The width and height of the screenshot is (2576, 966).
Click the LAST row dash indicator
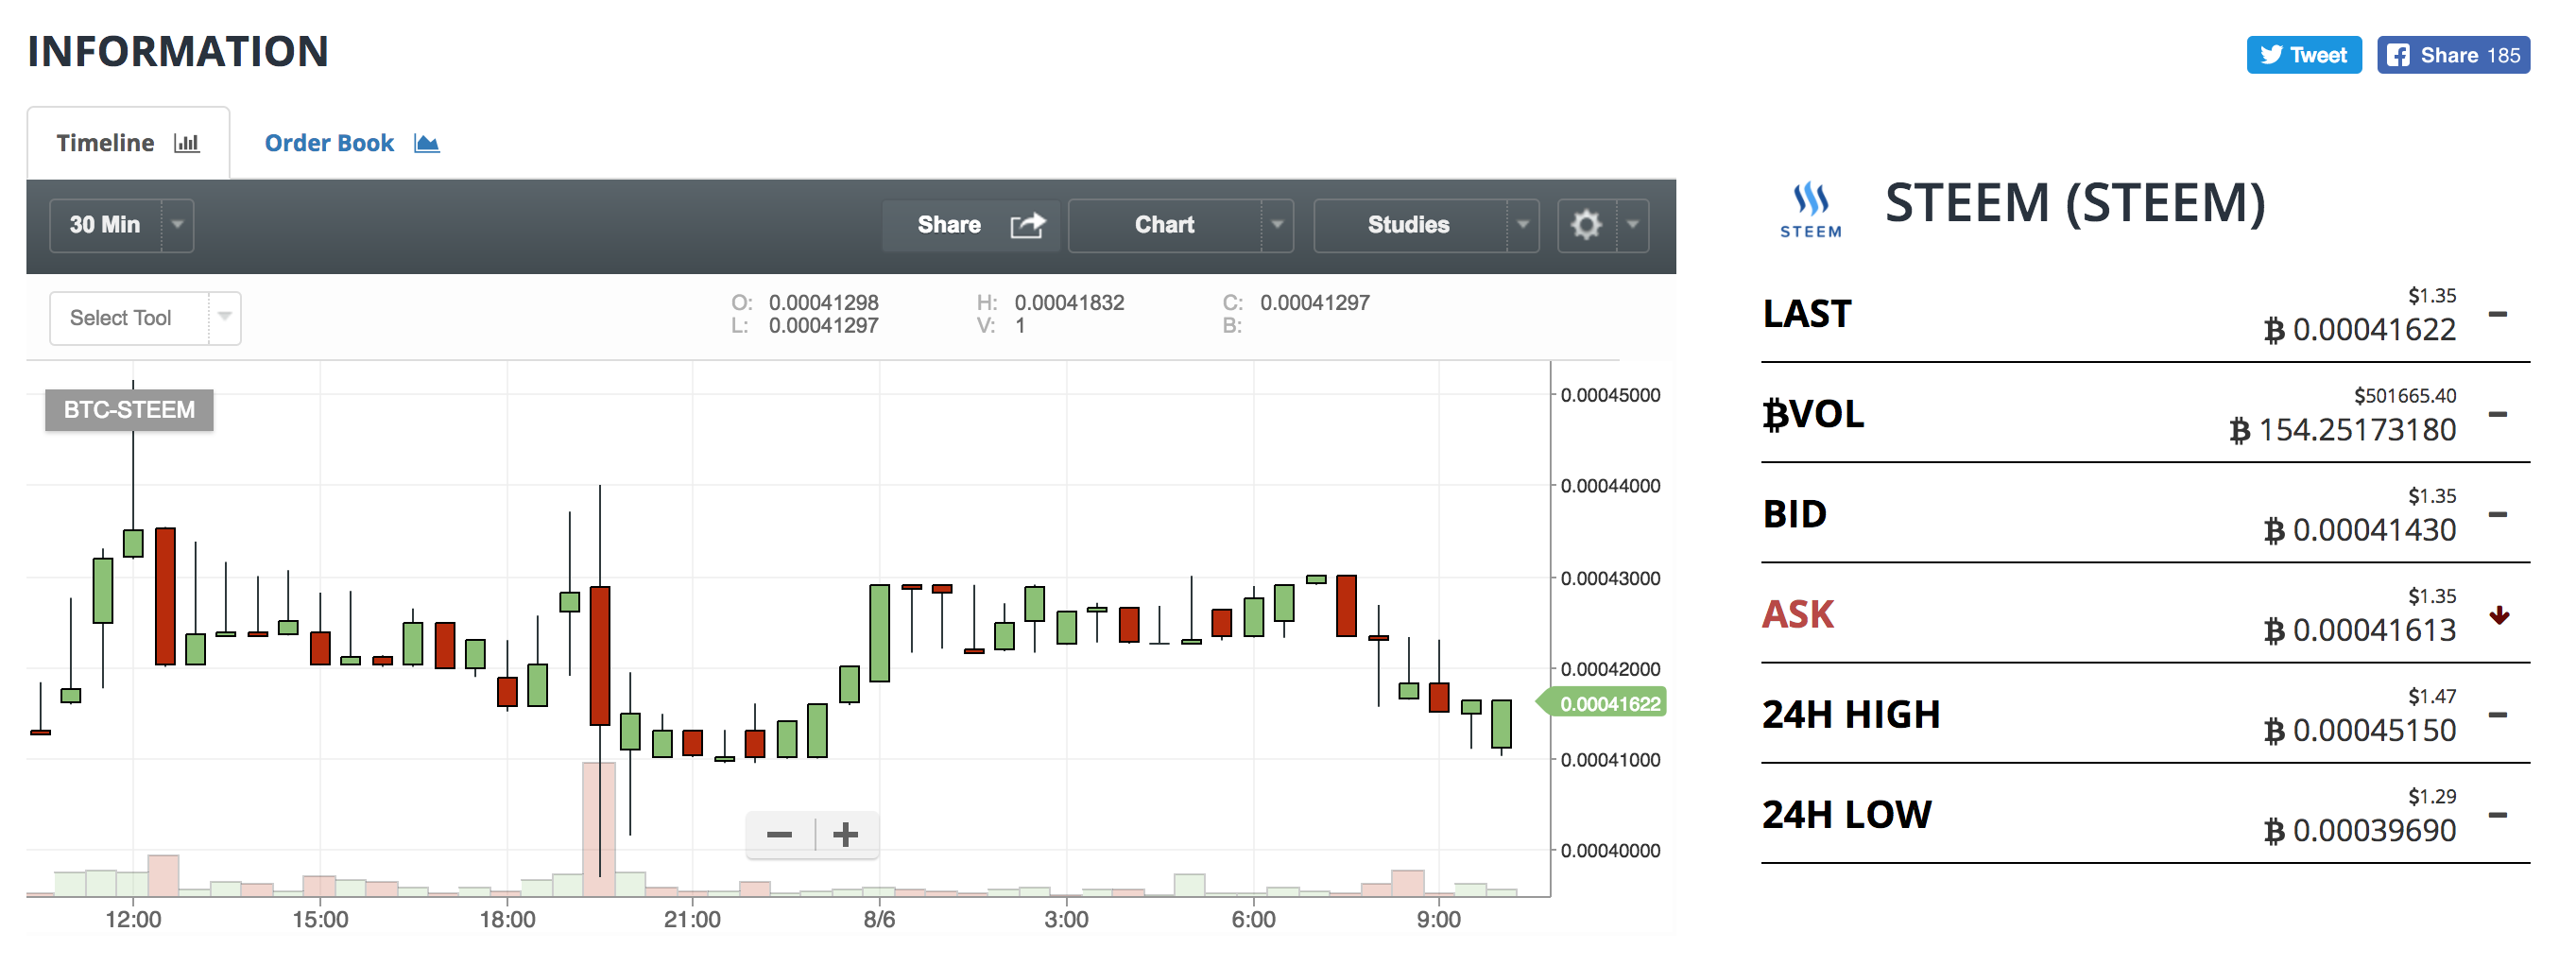tap(2498, 314)
